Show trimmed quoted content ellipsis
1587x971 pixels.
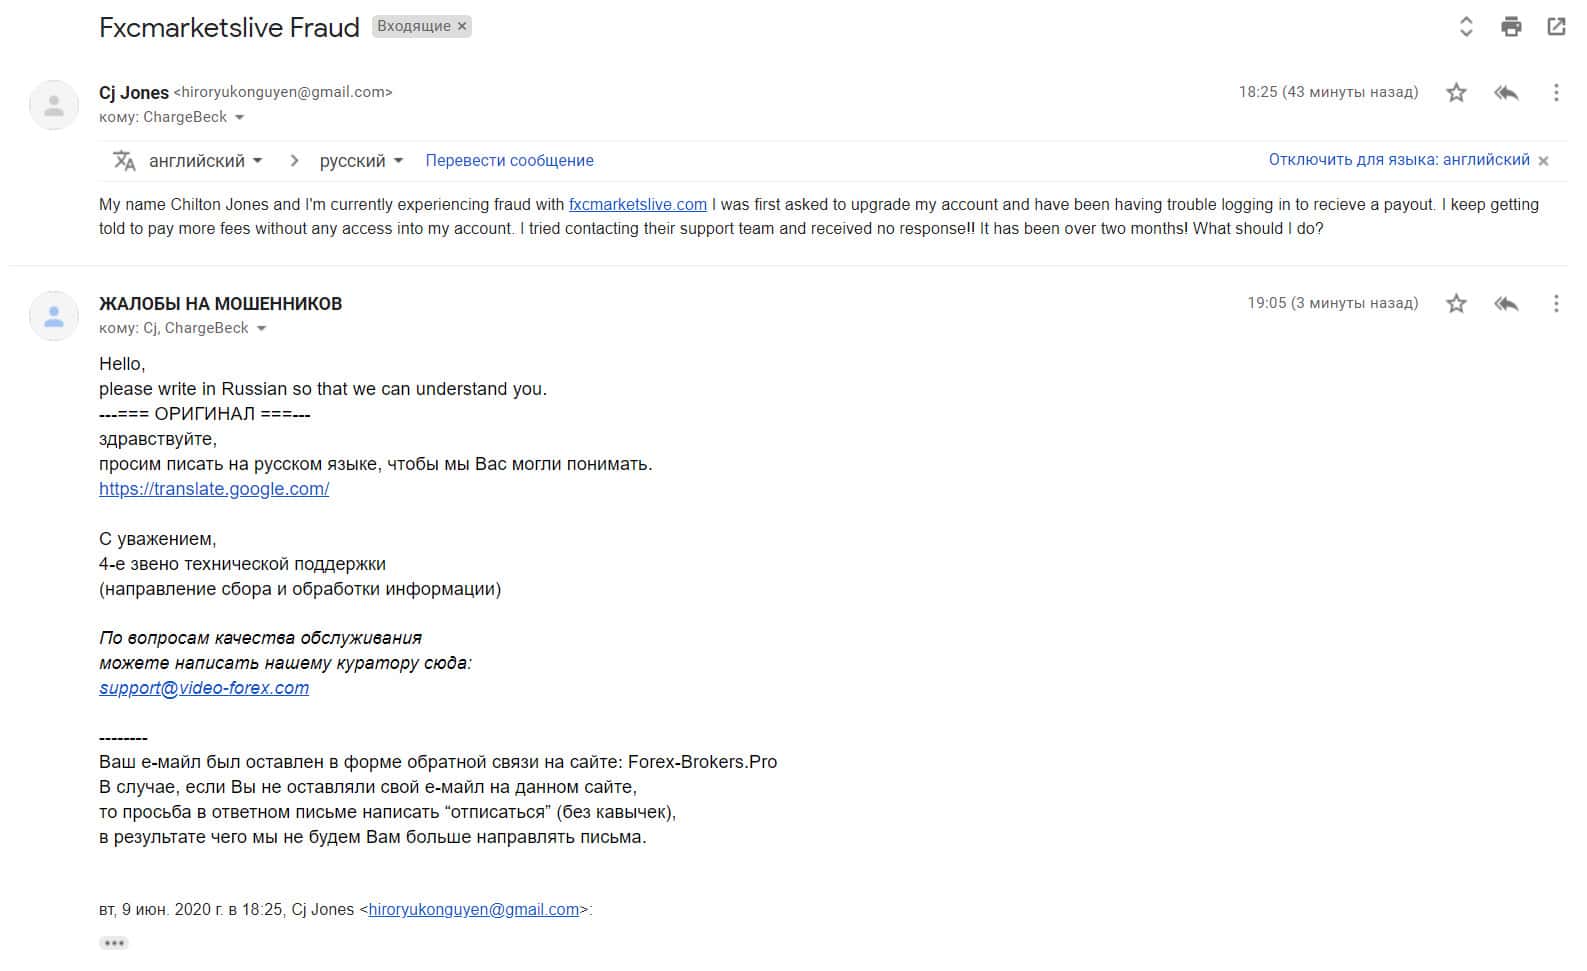[x=114, y=943]
